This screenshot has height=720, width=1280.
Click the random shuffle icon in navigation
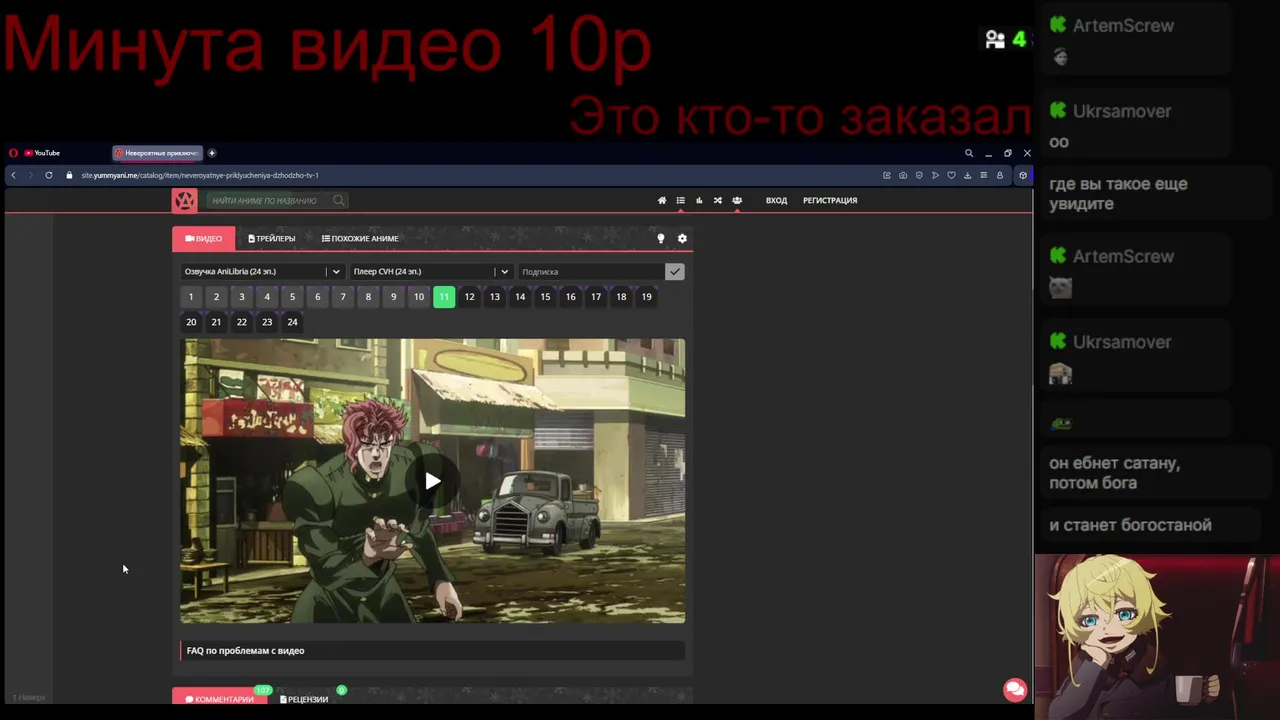(x=718, y=200)
